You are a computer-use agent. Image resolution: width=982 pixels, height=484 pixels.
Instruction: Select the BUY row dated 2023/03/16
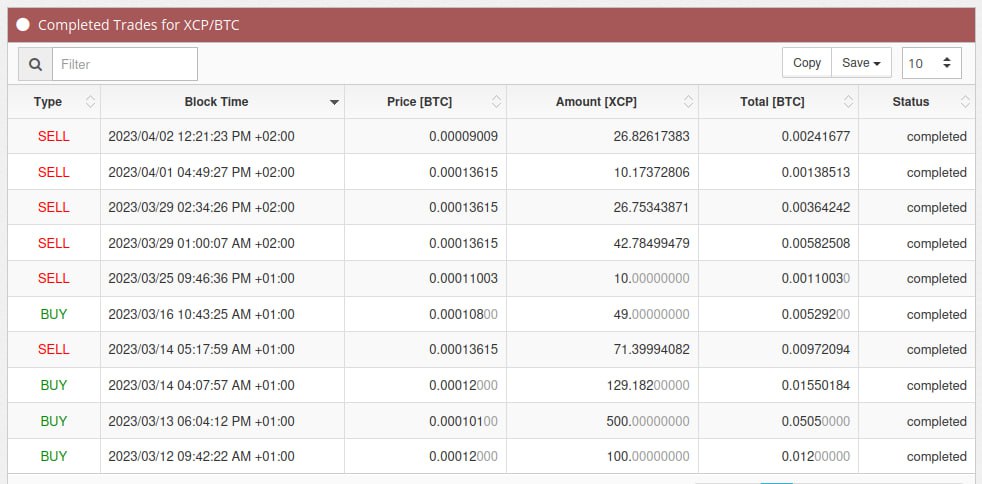(x=491, y=314)
